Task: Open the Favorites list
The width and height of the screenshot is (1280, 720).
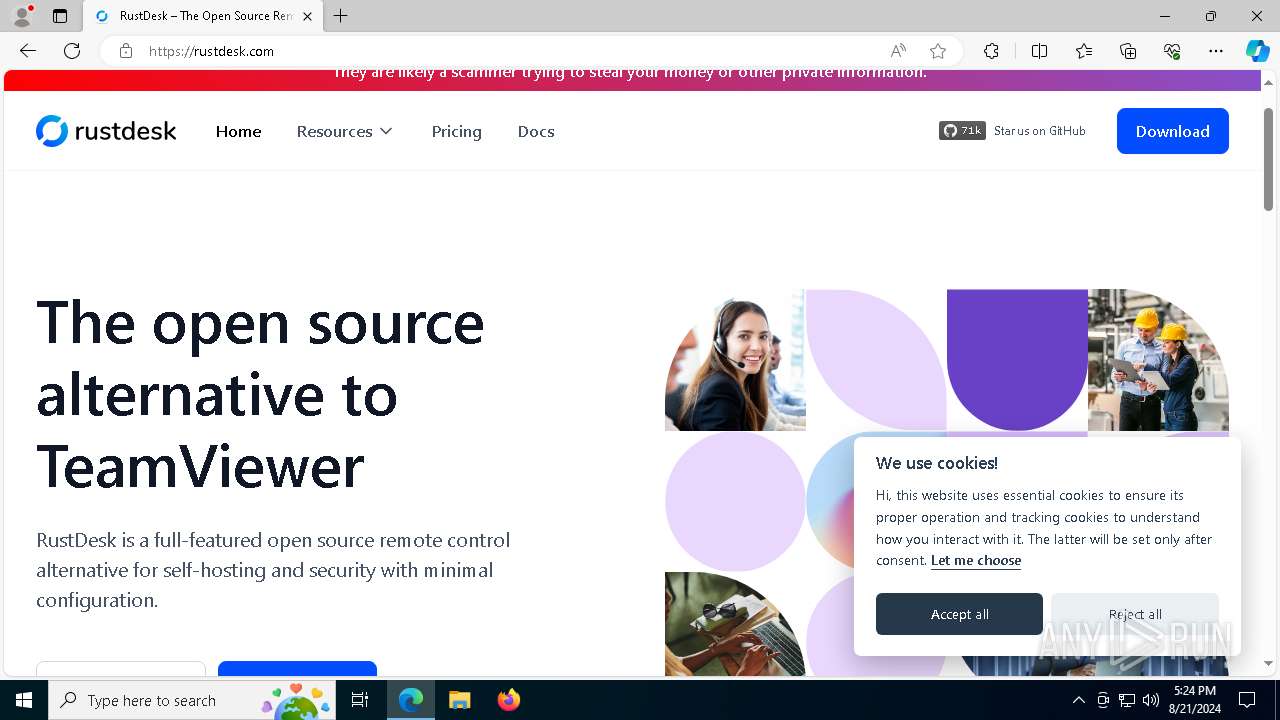Action: coord(1084,51)
